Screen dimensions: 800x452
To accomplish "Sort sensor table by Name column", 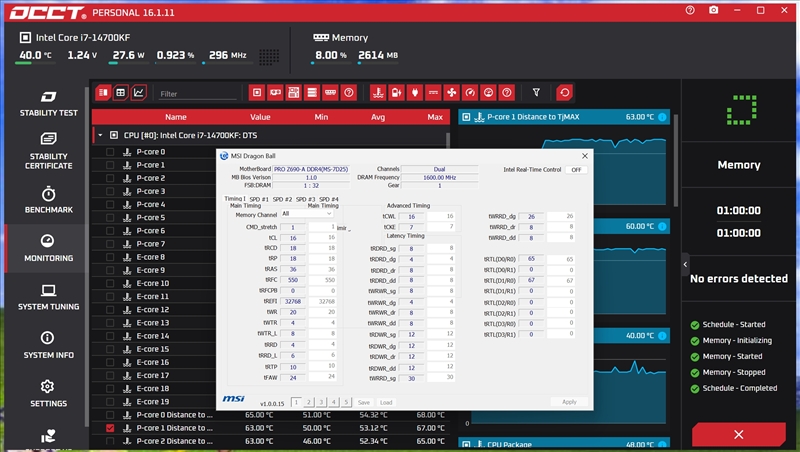I will [176, 117].
